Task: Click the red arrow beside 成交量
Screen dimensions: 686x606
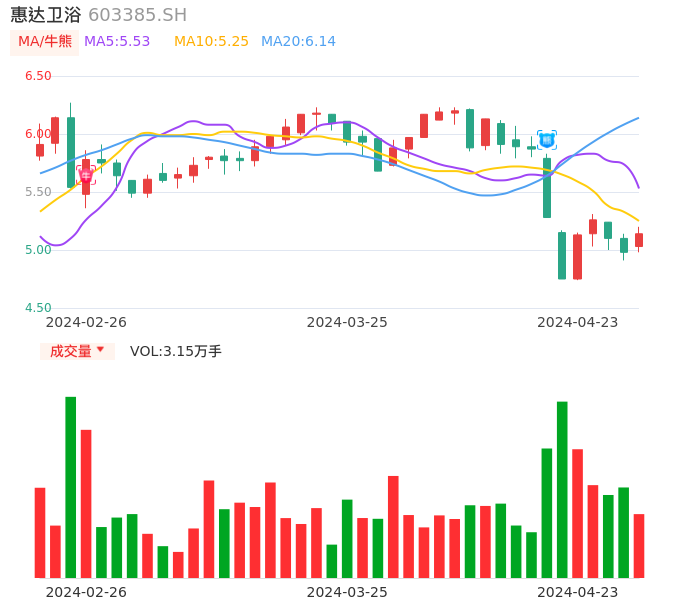Action: point(100,350)
